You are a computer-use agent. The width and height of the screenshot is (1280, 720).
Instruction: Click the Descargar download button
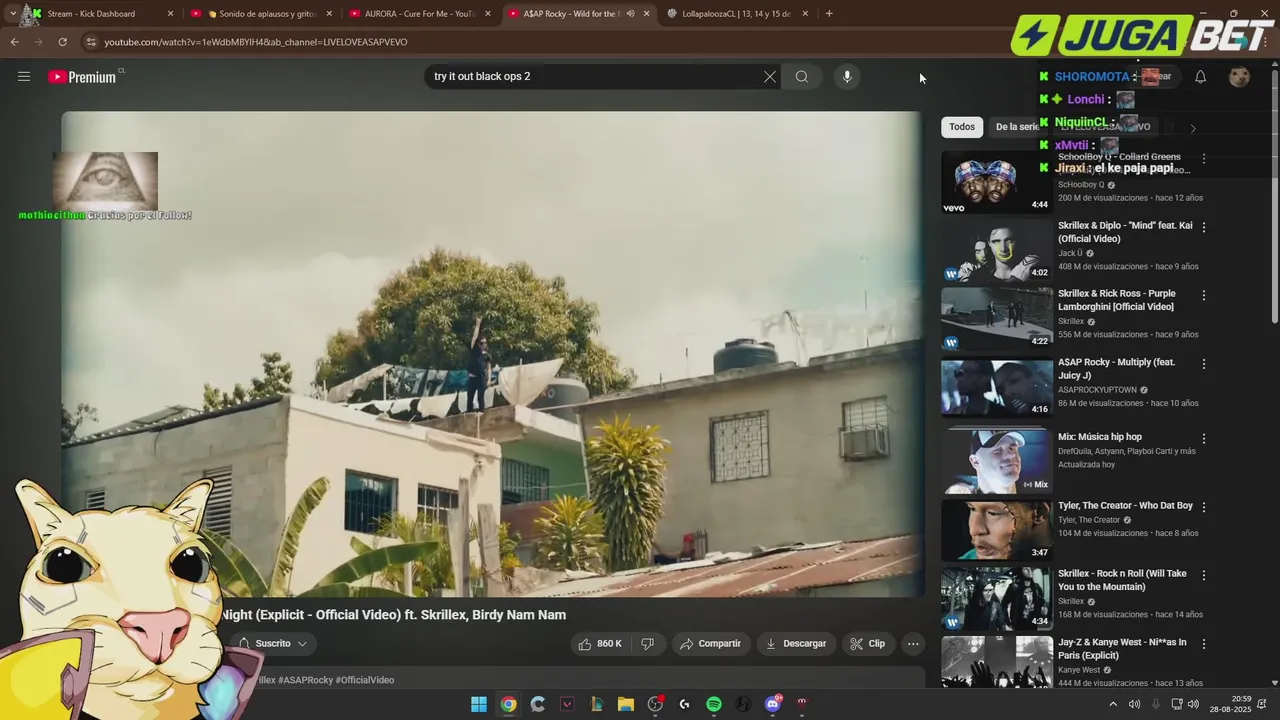pyautogui.click(x=796, y=644)
